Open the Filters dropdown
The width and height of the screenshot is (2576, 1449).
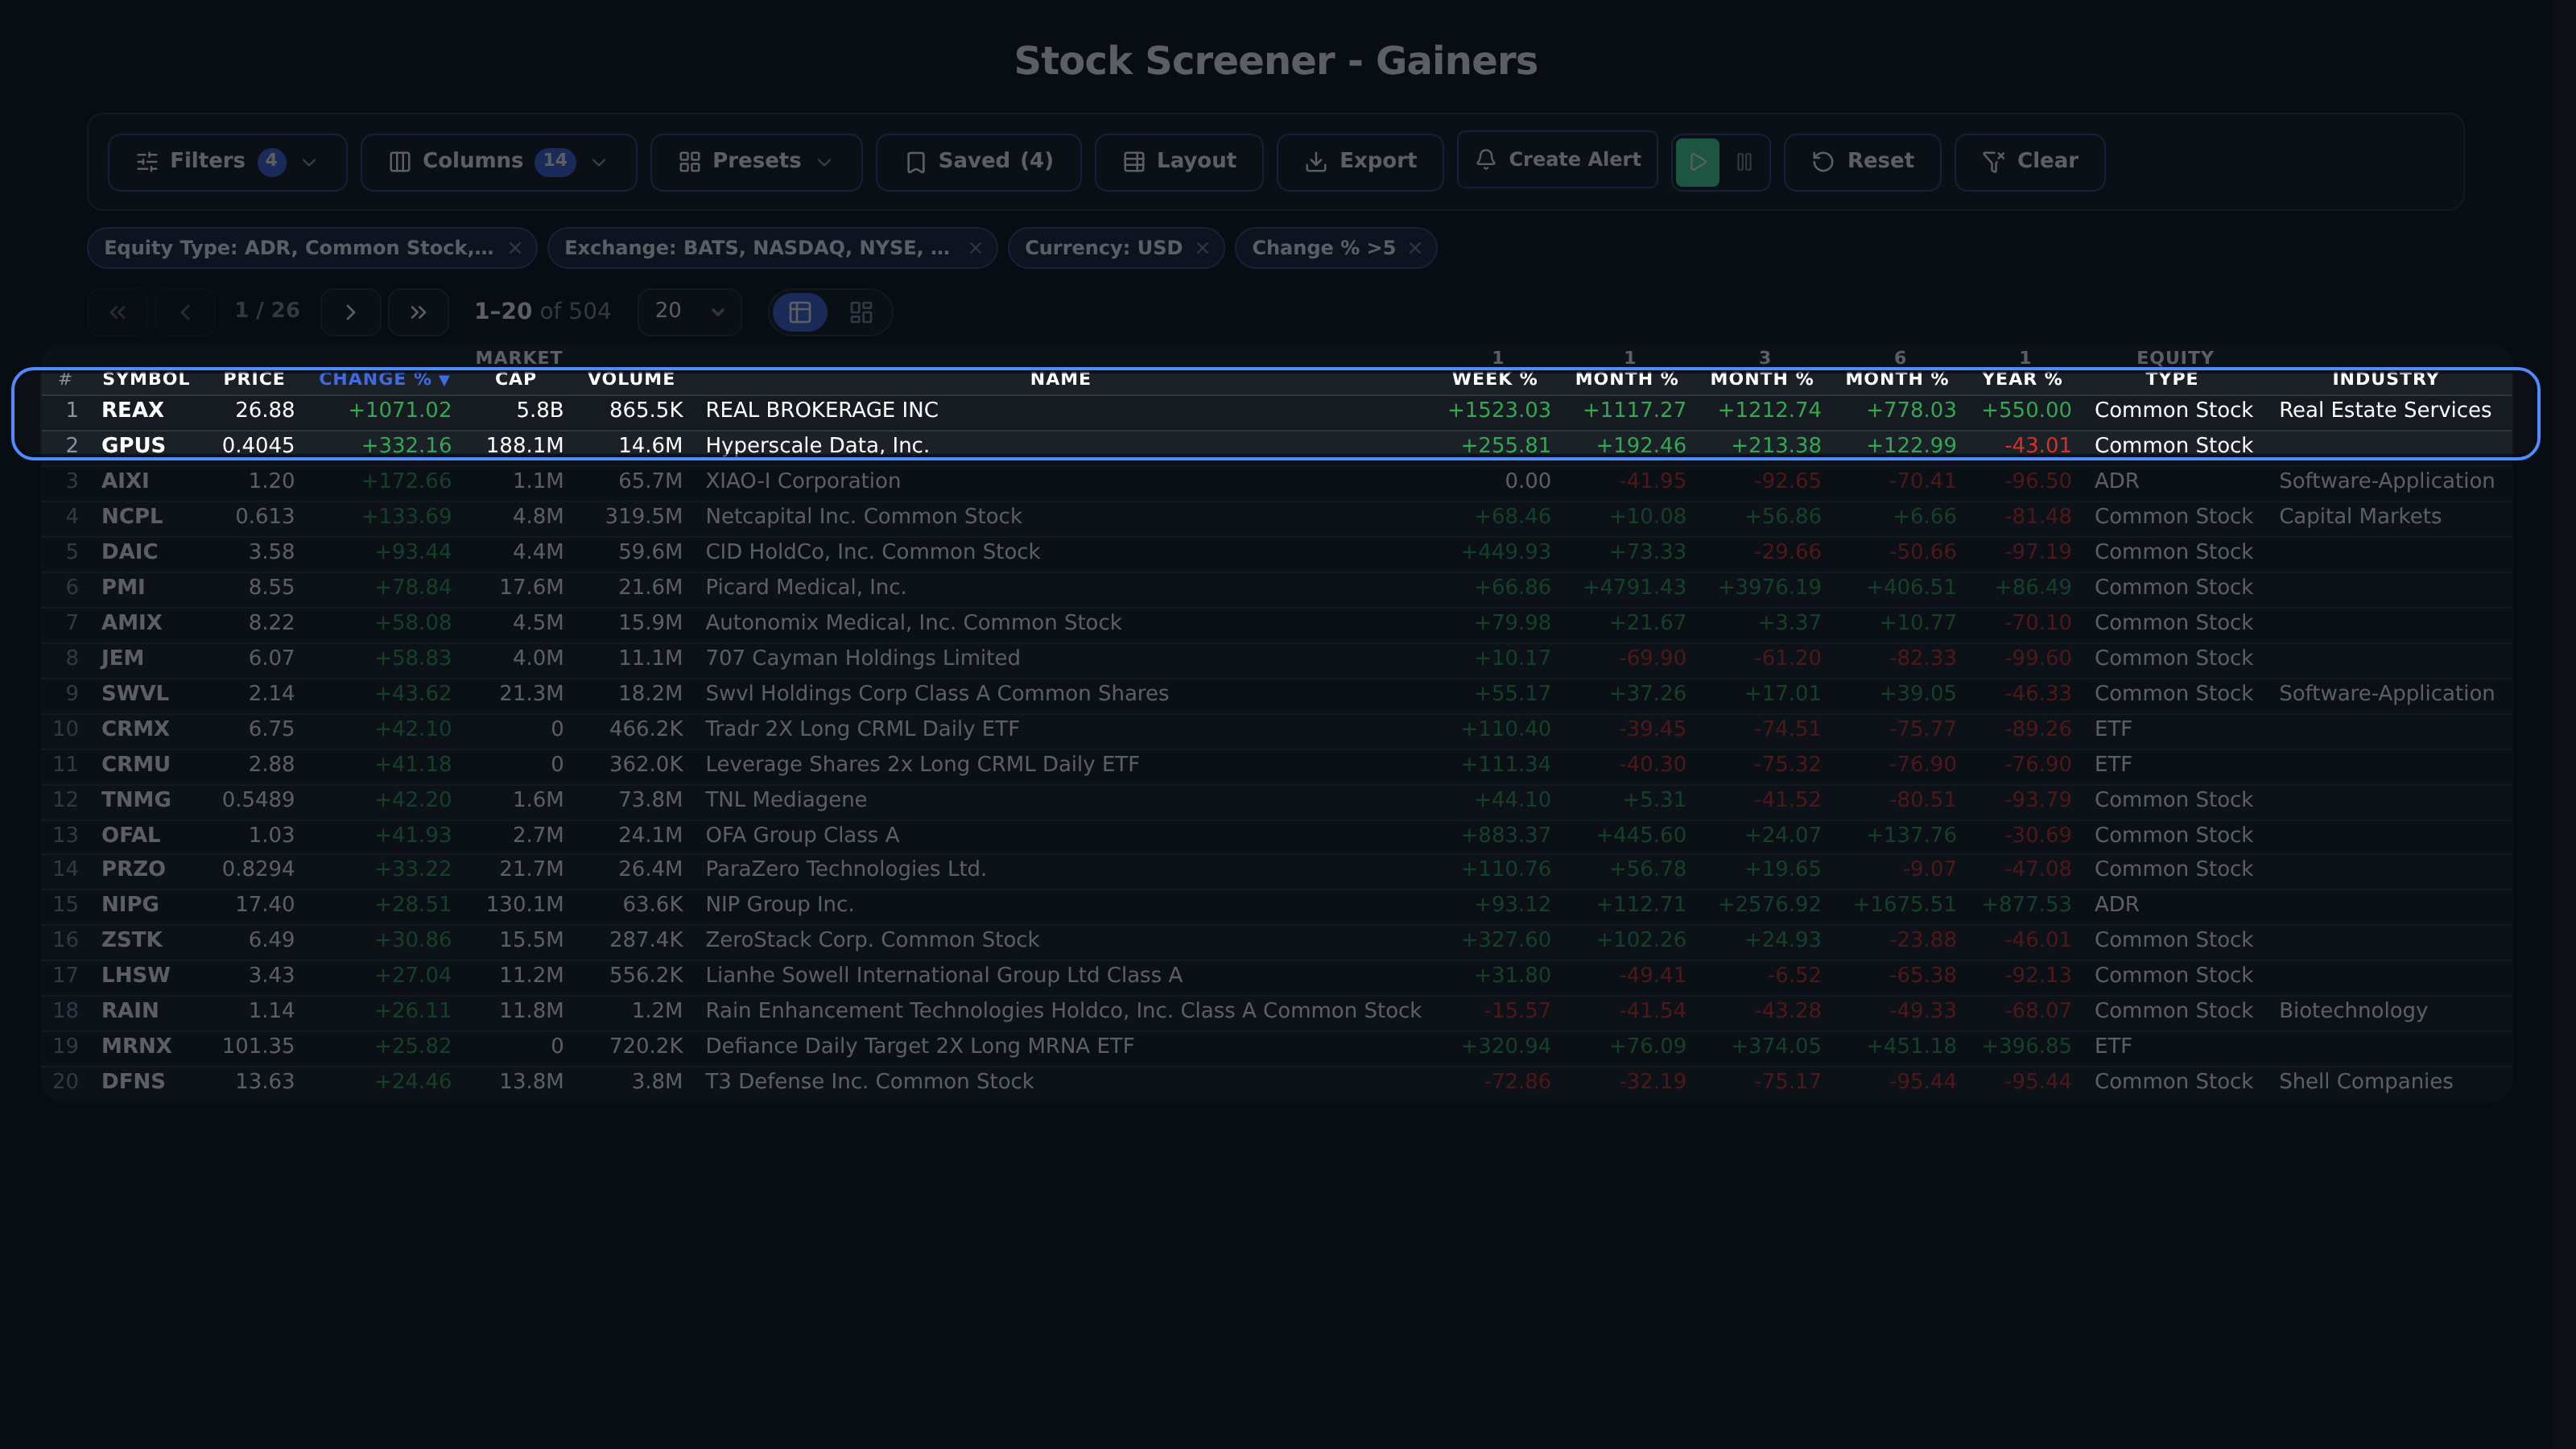pyautogui.click(x=227, y=161)
